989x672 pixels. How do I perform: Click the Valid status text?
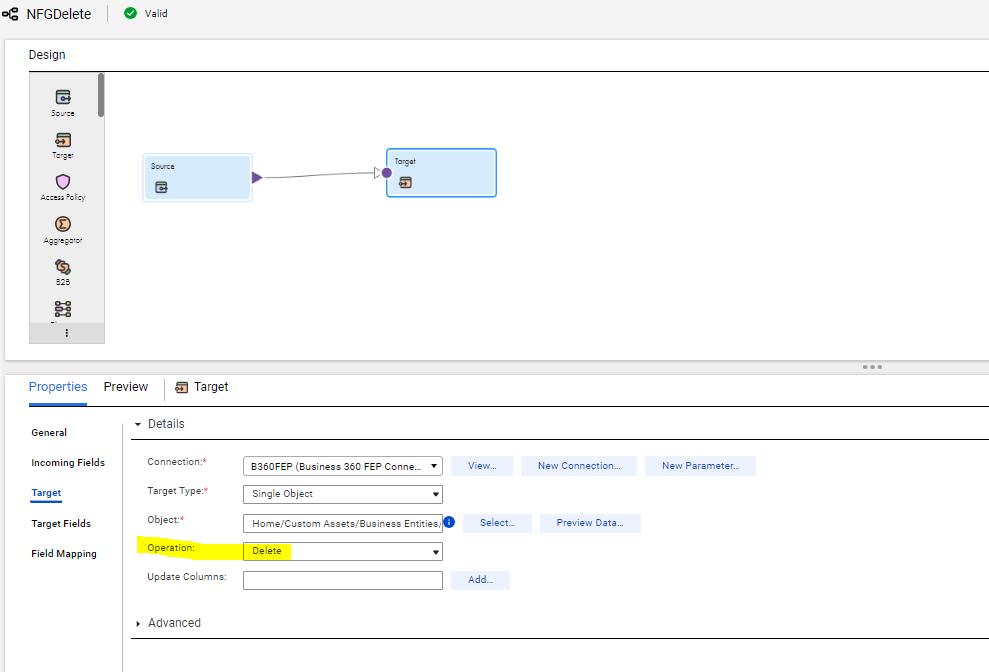156,13
